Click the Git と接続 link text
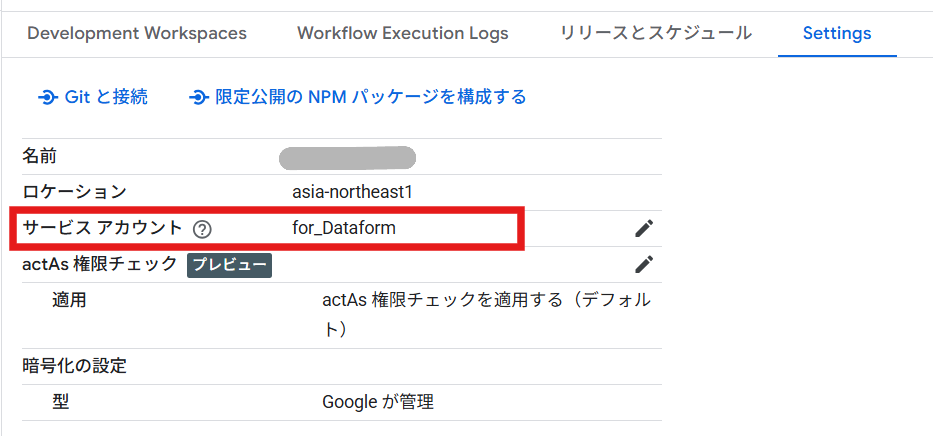 coord(106,97)
